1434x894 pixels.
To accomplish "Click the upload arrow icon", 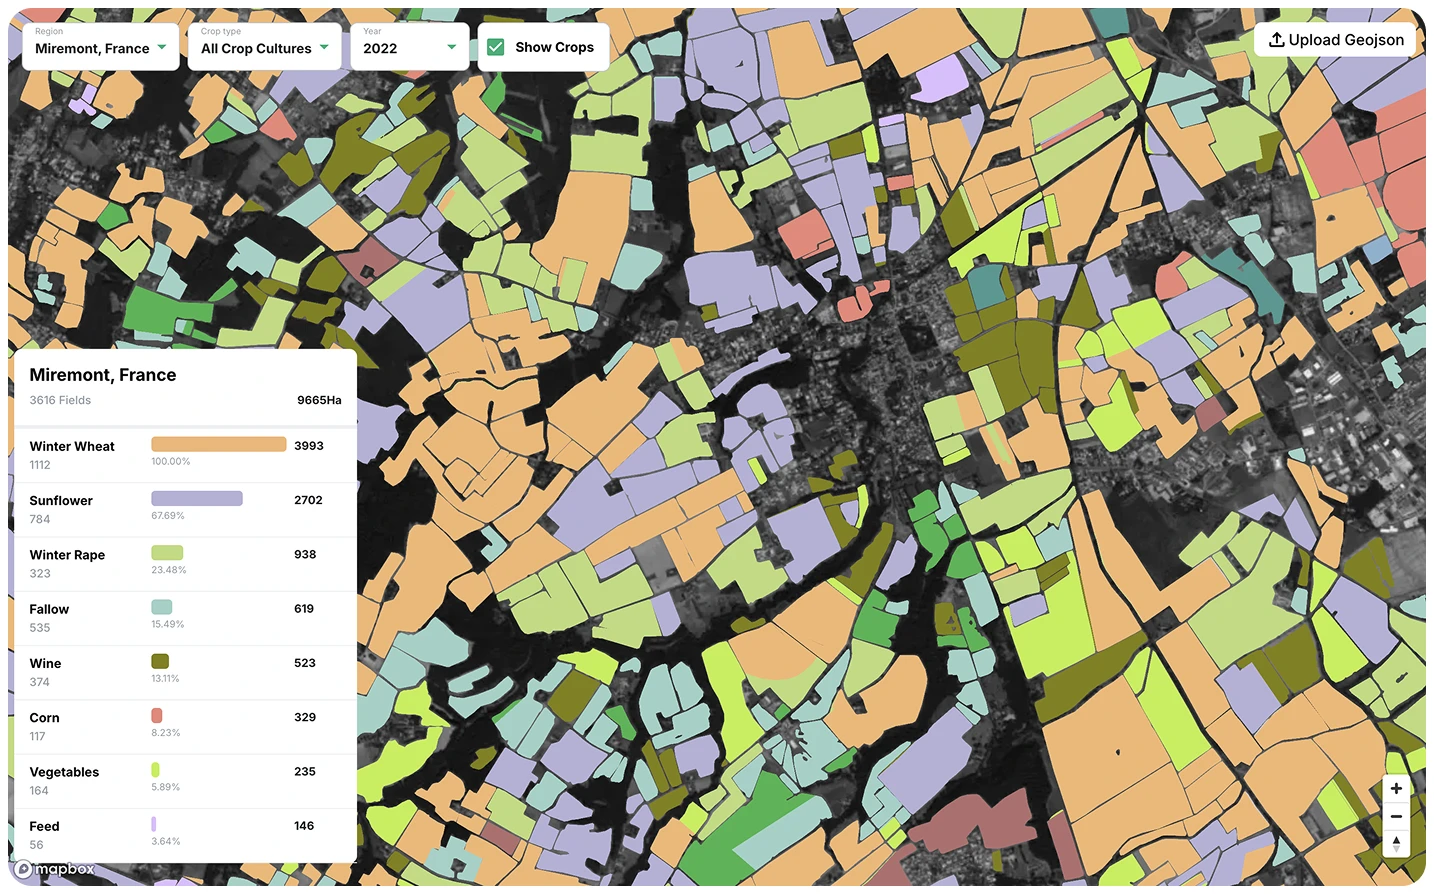I will [x=1277, y=40].
